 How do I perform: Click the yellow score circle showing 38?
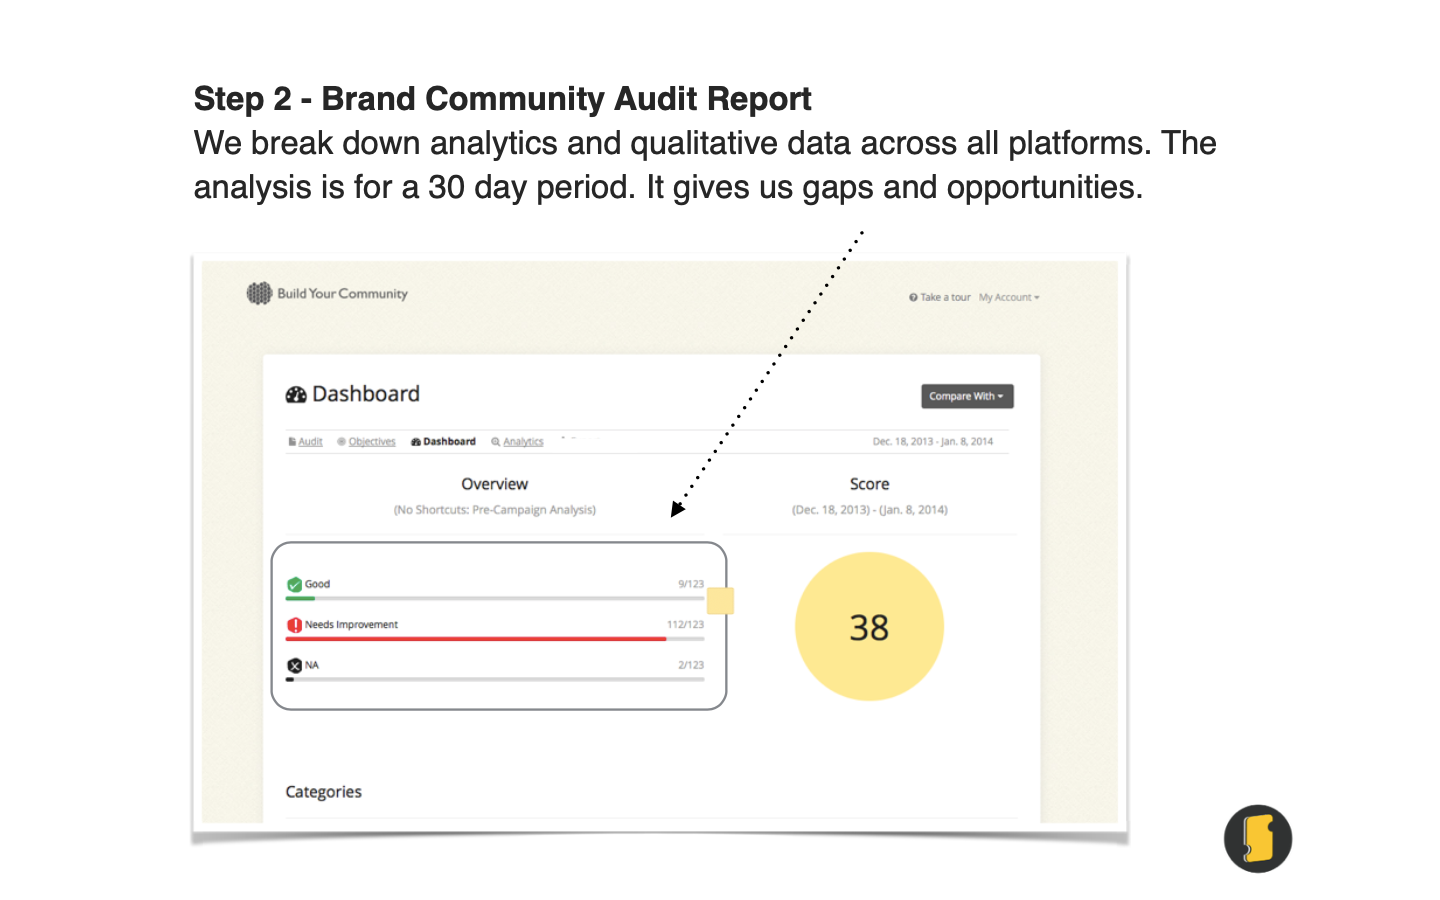click(869, 627)
